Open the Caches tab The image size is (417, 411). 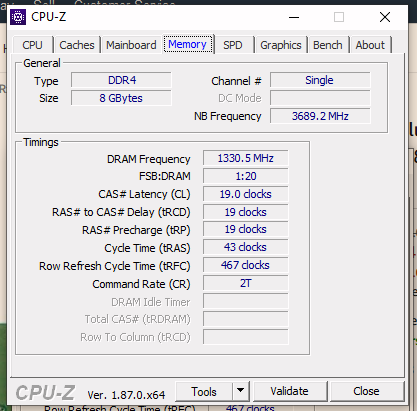[77, 45]
